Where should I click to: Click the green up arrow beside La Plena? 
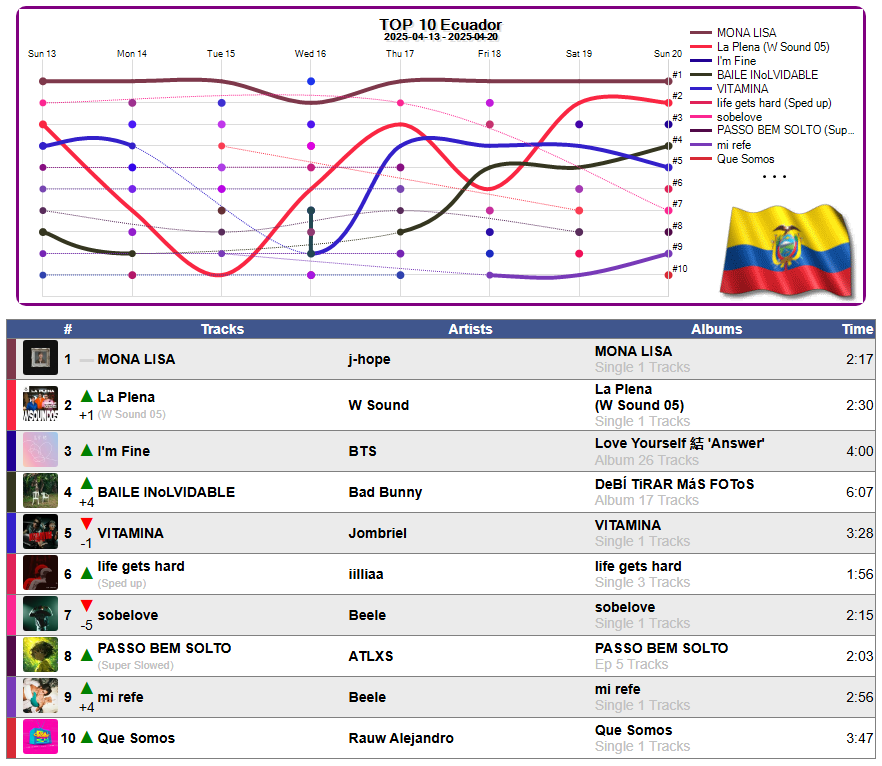coord(87,396)
